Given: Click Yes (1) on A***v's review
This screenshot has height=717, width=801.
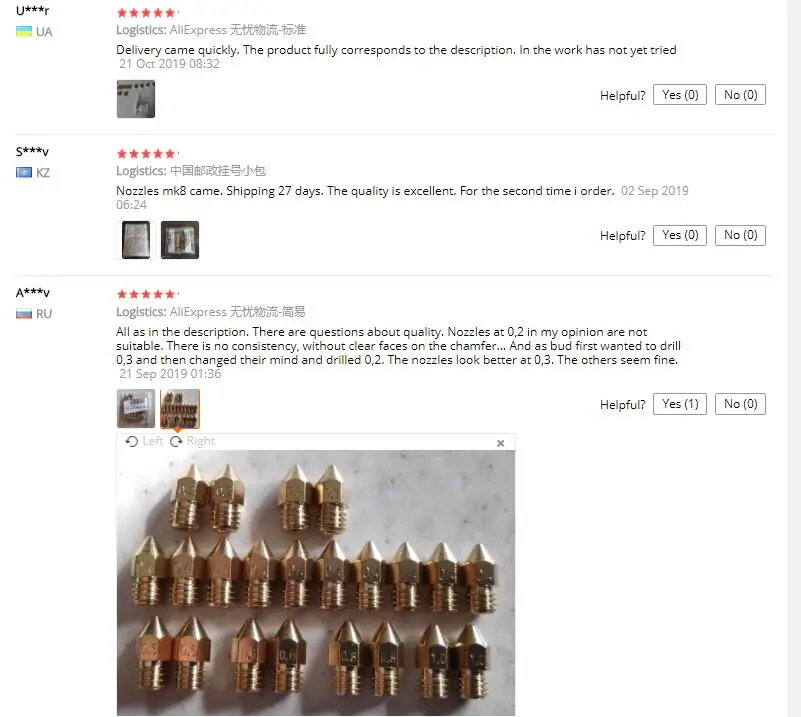Looking at the screenshot, I should click(680, 404).
